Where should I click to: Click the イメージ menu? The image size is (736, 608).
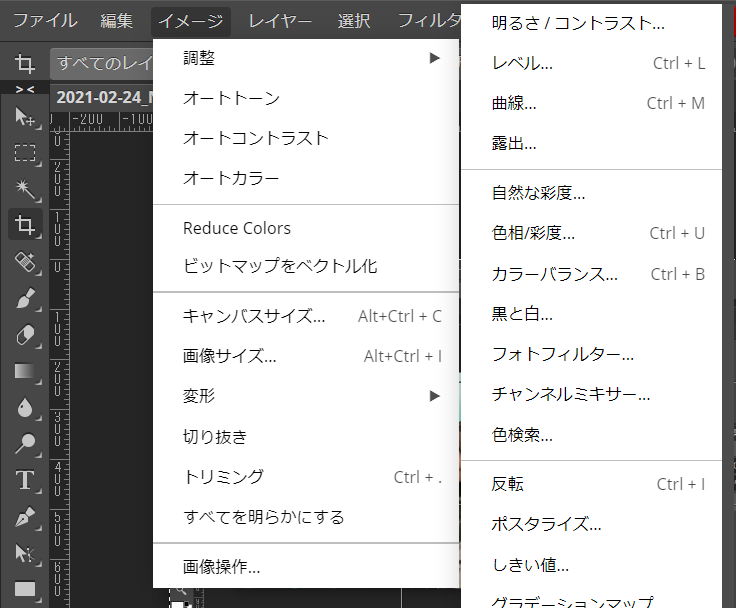191,21
